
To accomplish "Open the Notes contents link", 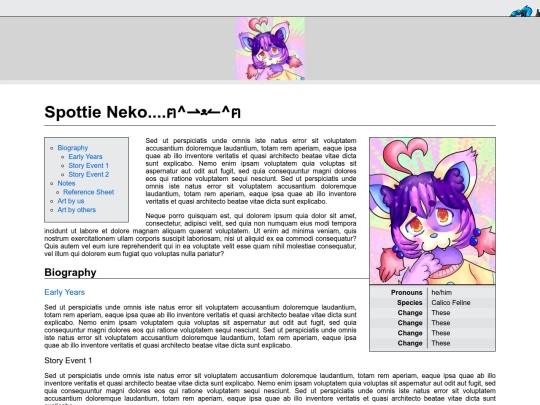I will point(66,184).
